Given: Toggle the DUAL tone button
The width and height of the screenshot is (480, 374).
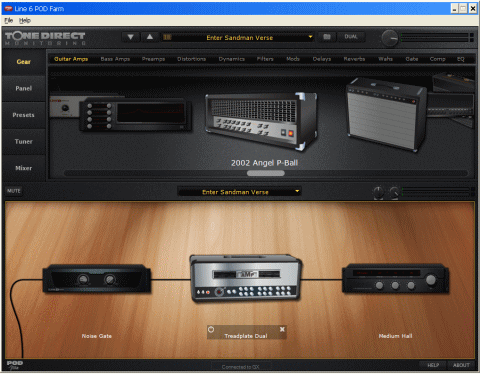Looking at the screenshot, I should [x=351, y=37].
